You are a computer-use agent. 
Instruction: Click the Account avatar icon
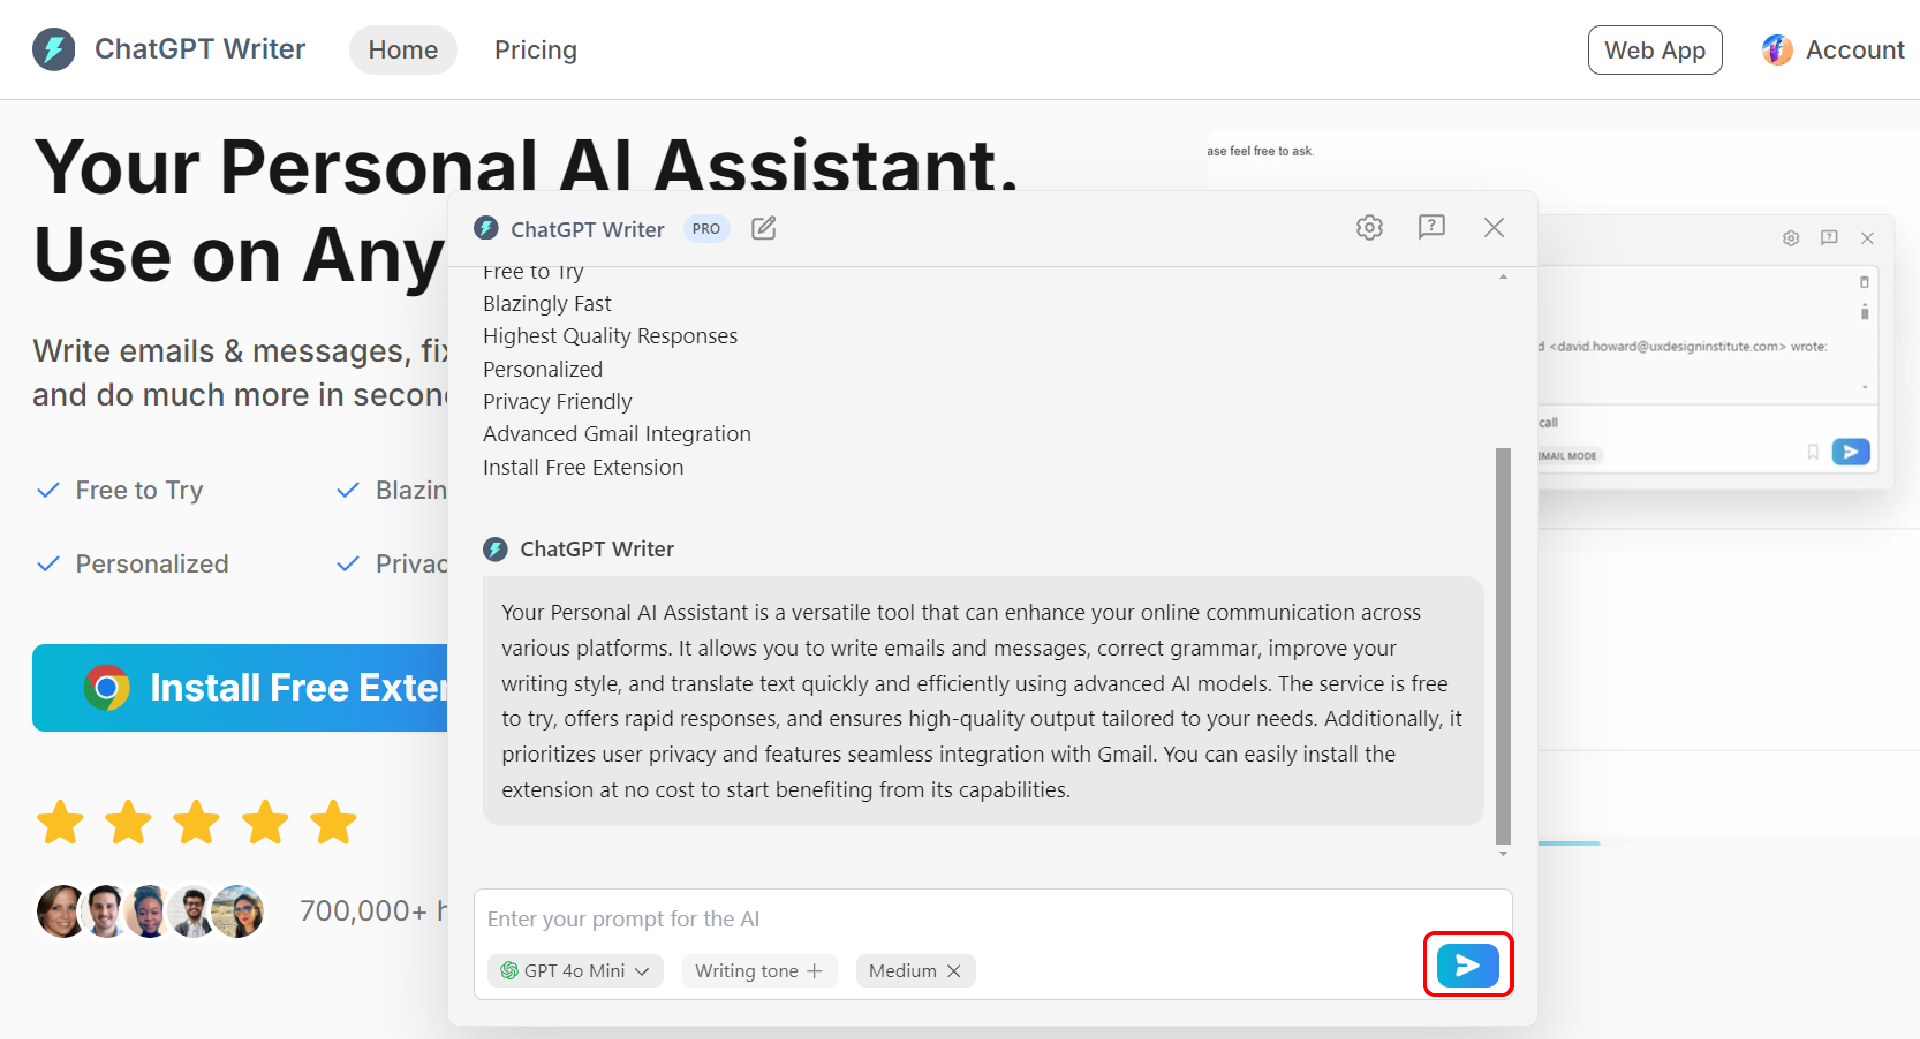pos(1777,50)
